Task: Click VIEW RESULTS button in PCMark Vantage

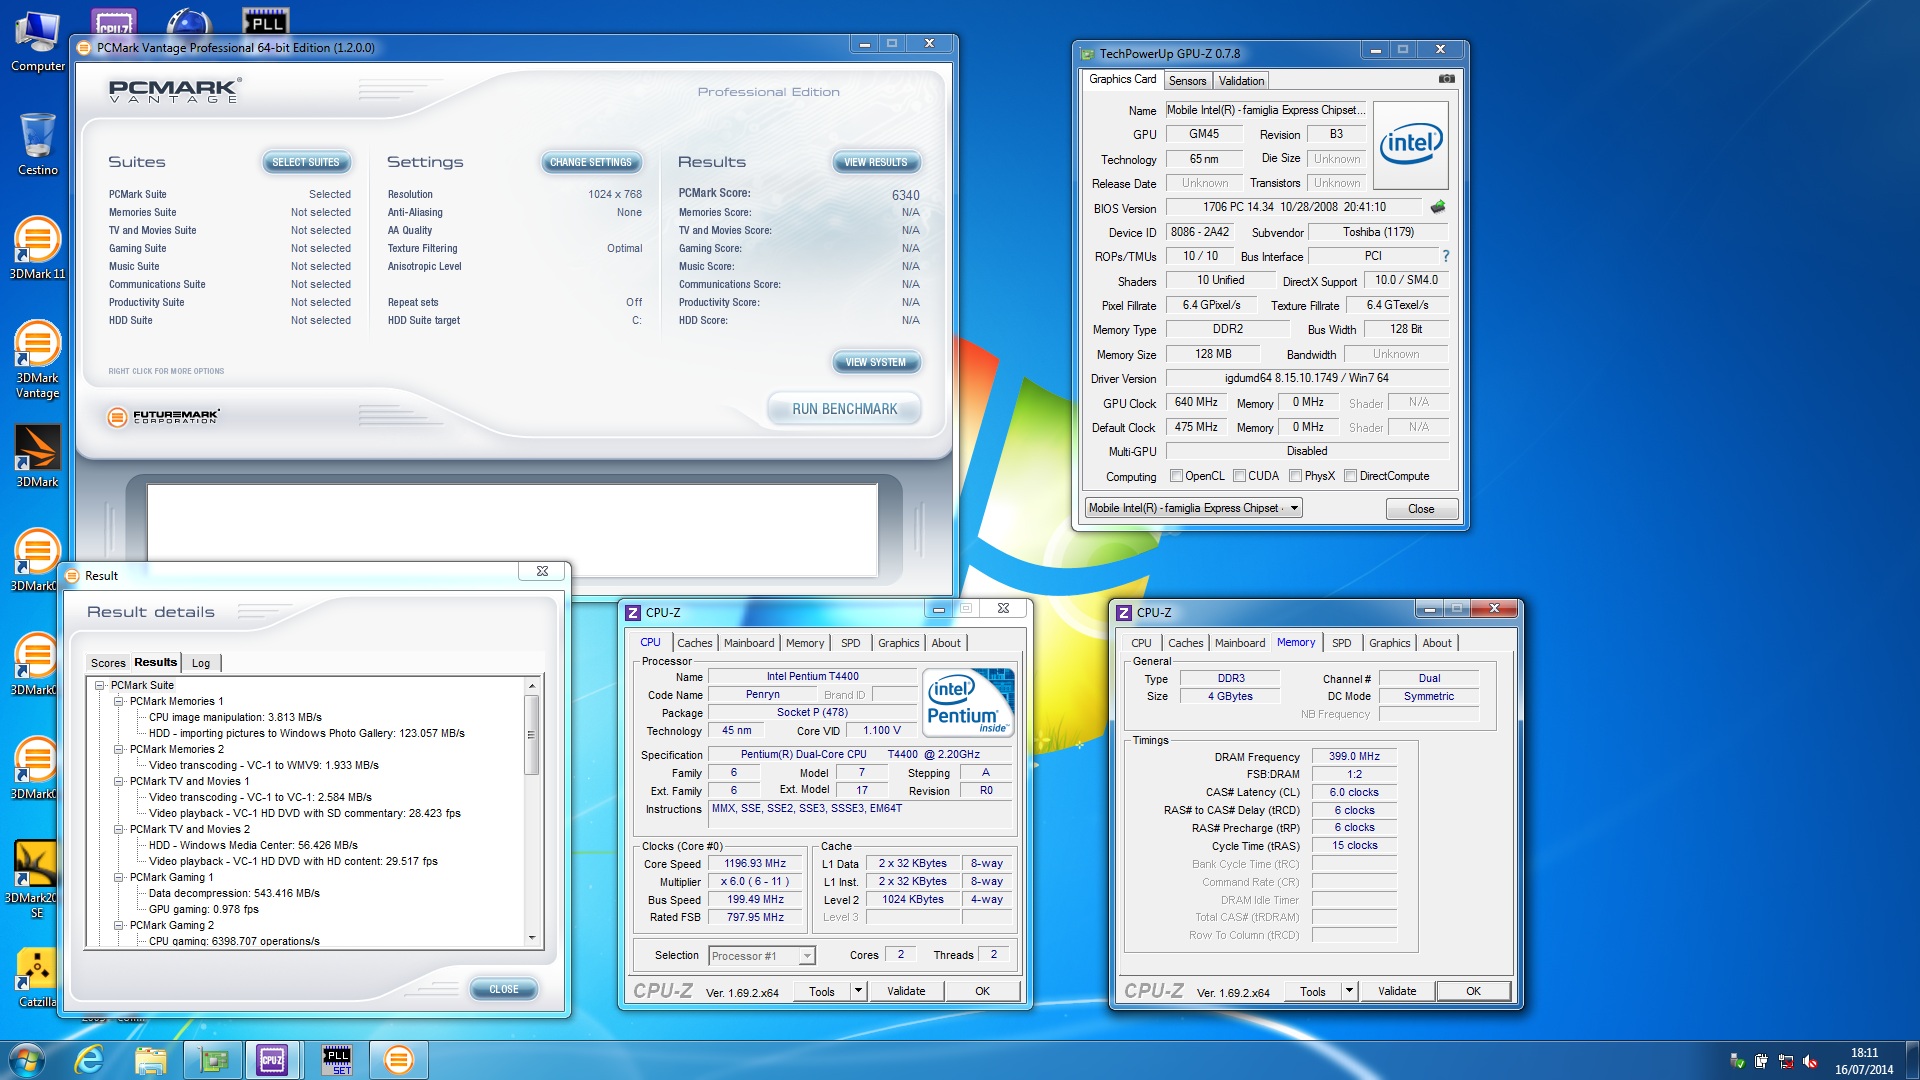Action: 875,162
